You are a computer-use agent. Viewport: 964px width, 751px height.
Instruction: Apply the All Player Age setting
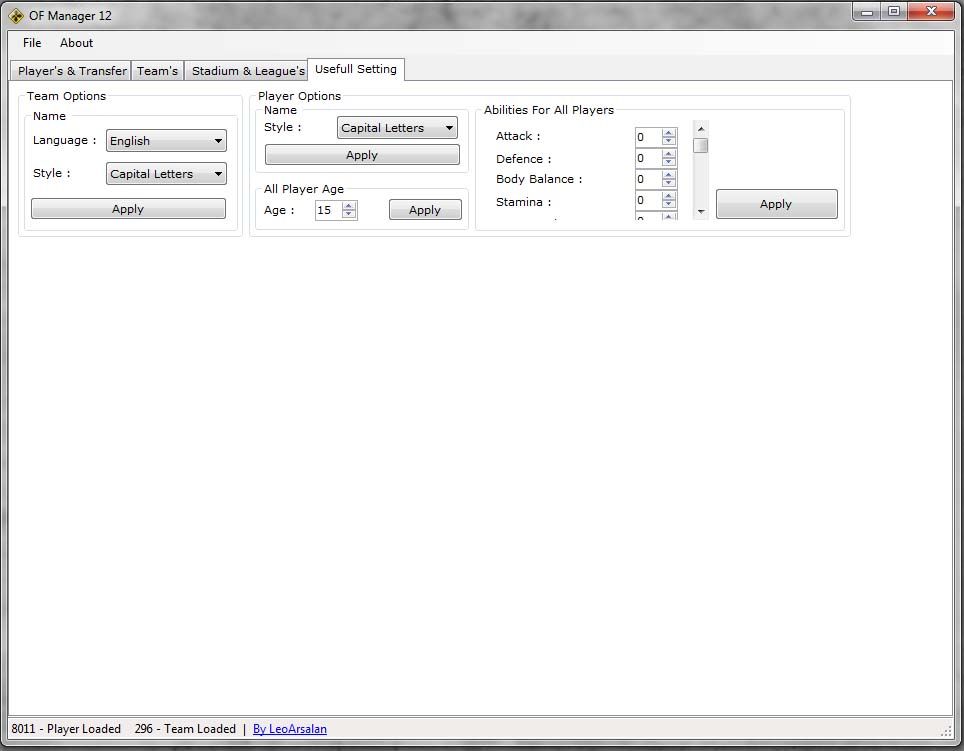tap(425, 210)
